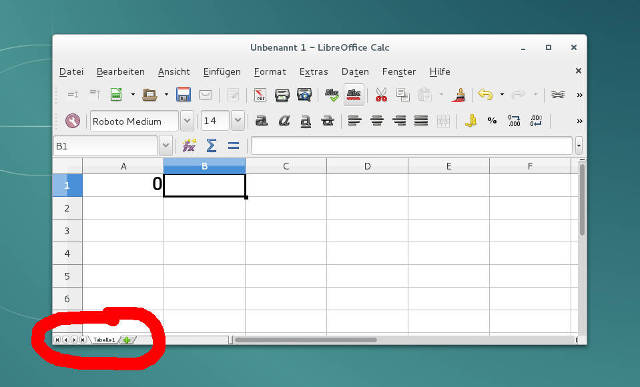Screen dimensions: 640x387
Task: Click the formula input line
Action: (412, 146)
